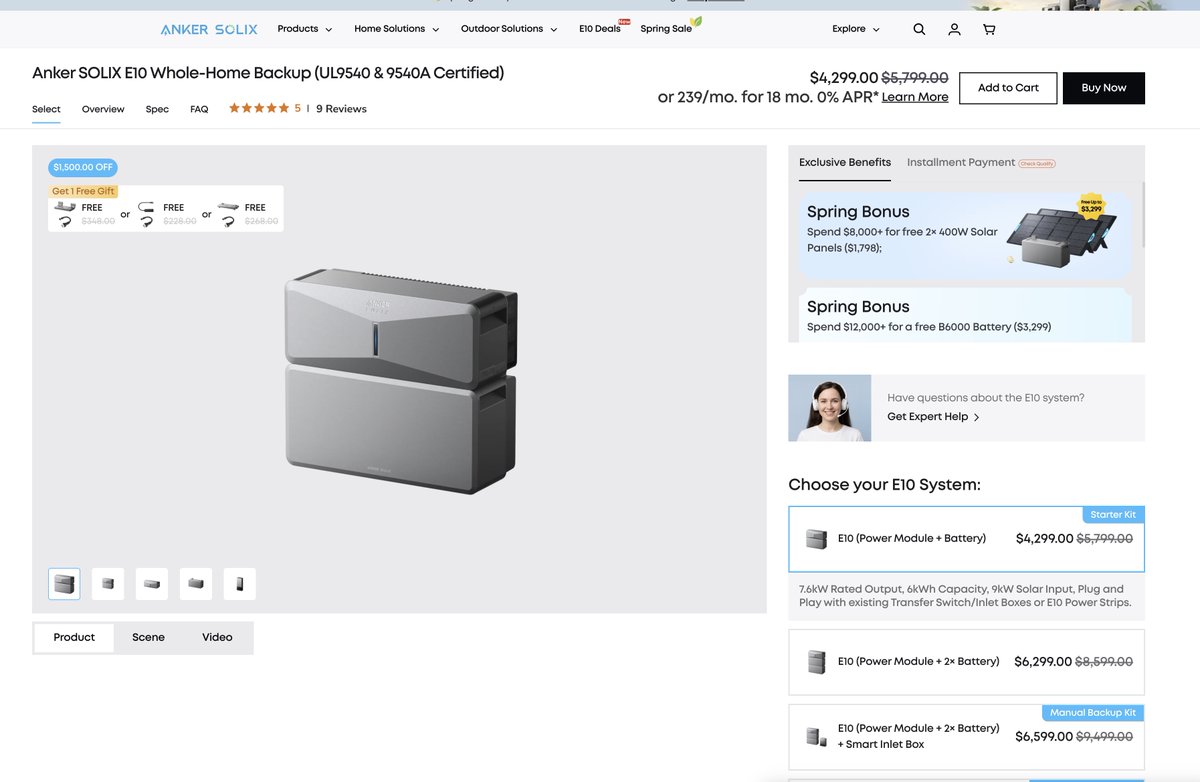This screenshot has width=1200, height=782.
Task: Expand the Products menu
Action: 305,29
